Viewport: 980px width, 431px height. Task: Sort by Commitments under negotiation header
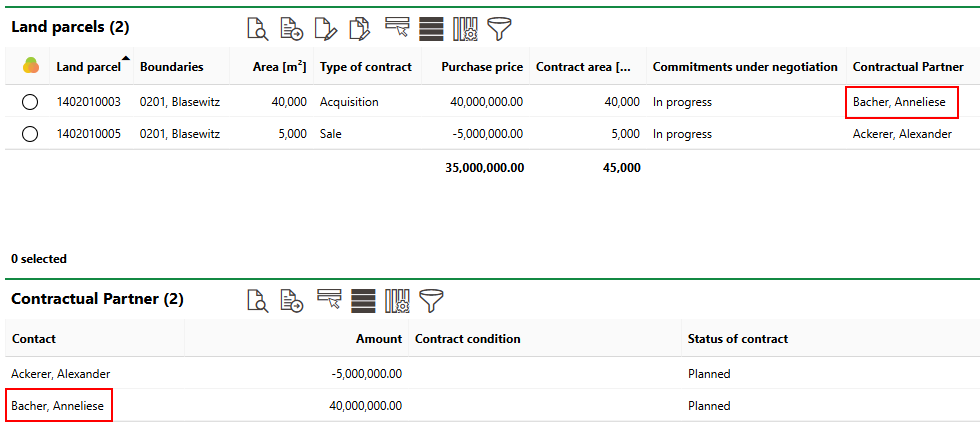point(745,67)
